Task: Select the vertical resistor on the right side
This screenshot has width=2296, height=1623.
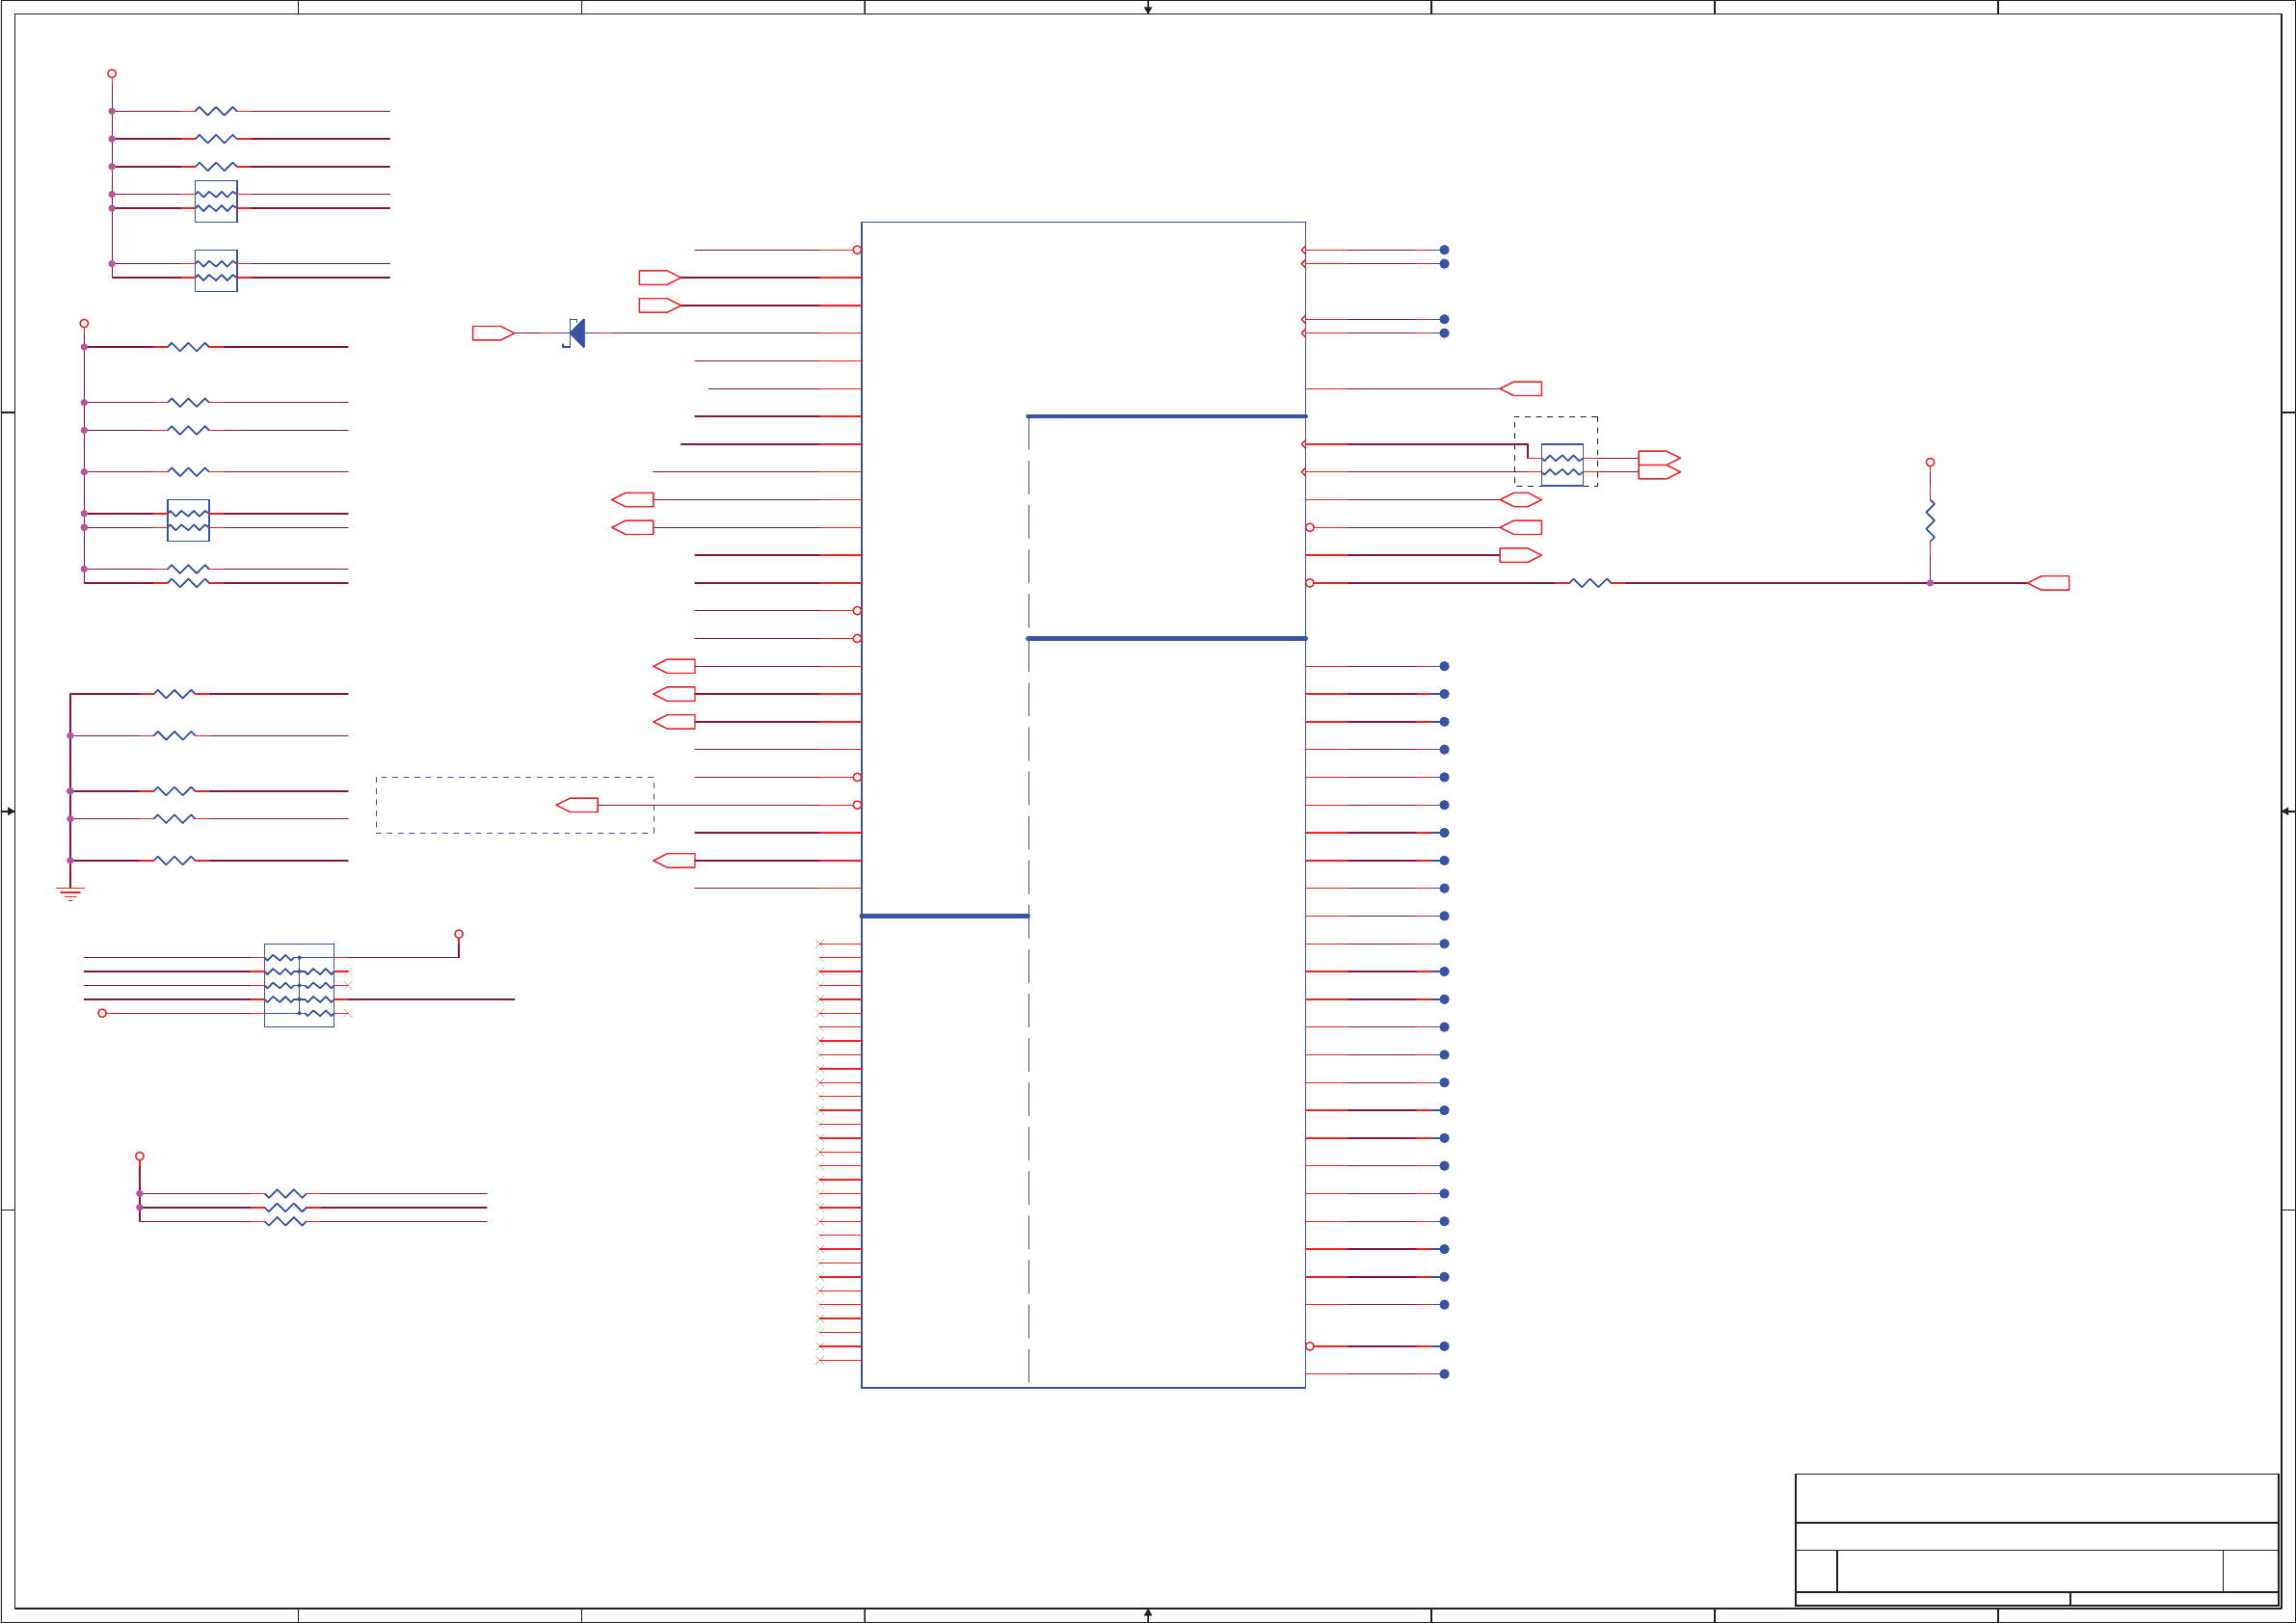Action: tap(1930, 521)
